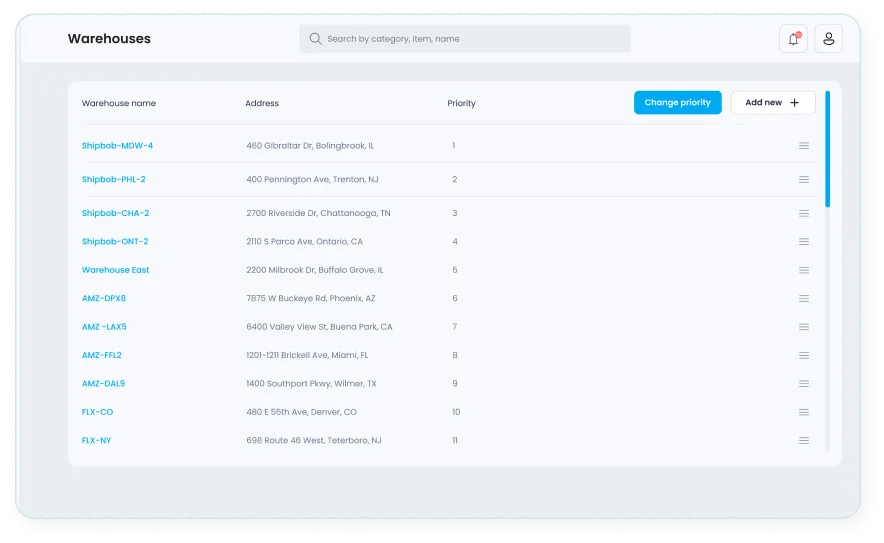Screen dimensions: 884x543
Task: Click priority value 10 in FLX-CO row
Action: tap(456, 412)
